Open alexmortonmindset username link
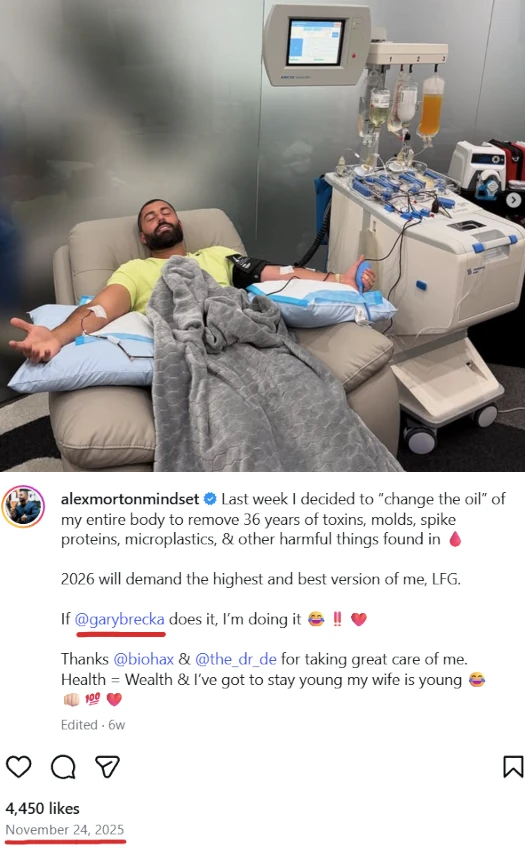This screenshot has width=525, height=848. coord(130,499)
